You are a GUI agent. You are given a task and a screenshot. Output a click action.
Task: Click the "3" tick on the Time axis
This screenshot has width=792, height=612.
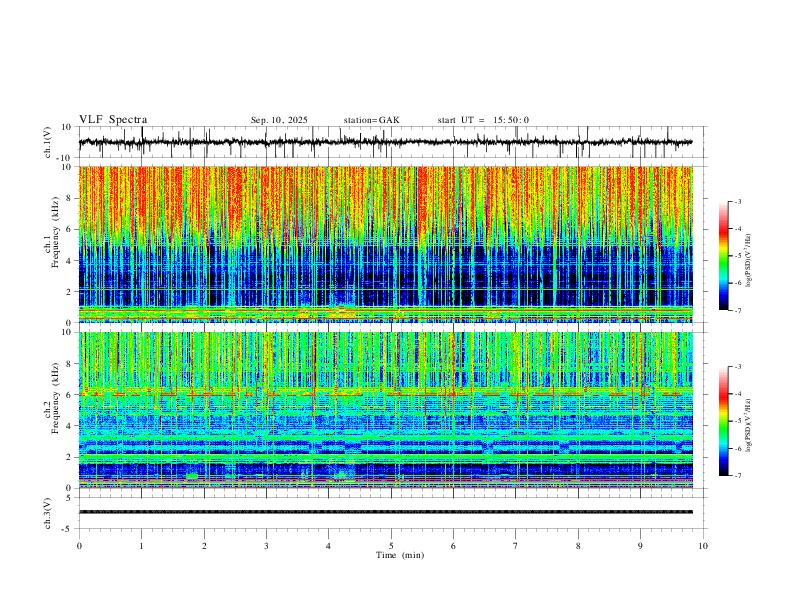click(266, 546)
